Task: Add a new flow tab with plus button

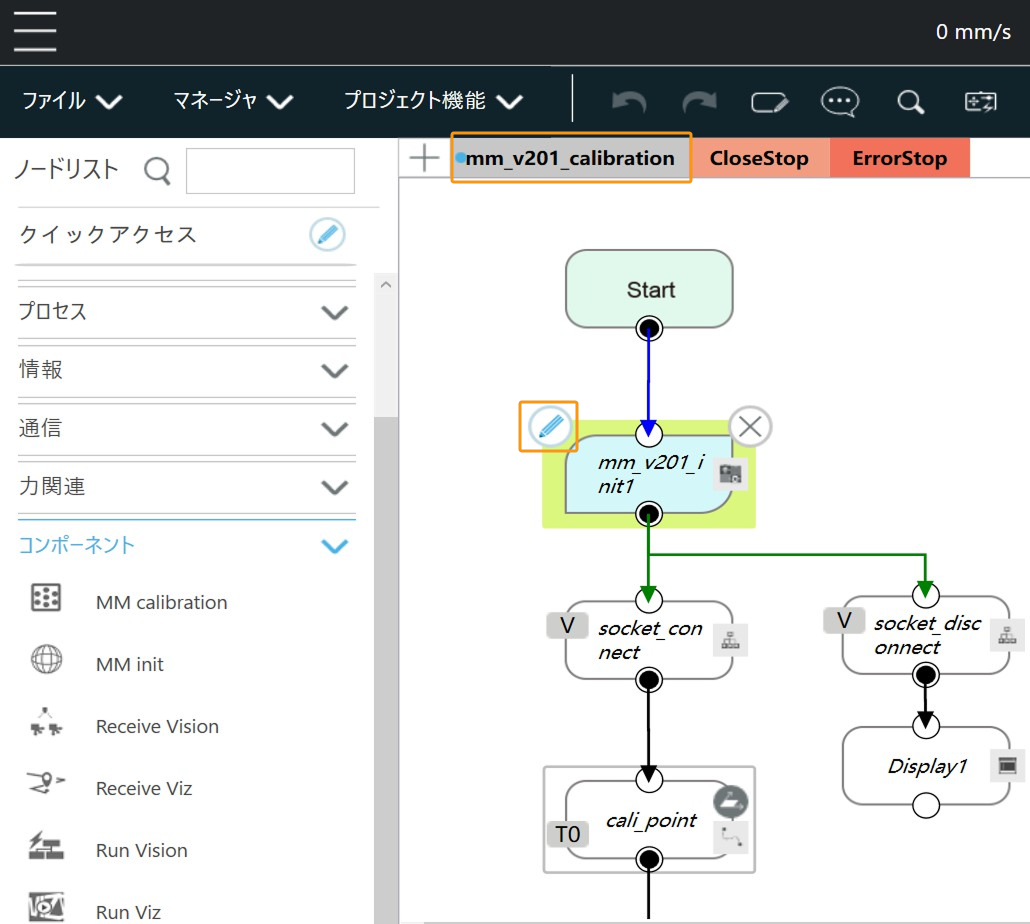Action: [425, 158]
